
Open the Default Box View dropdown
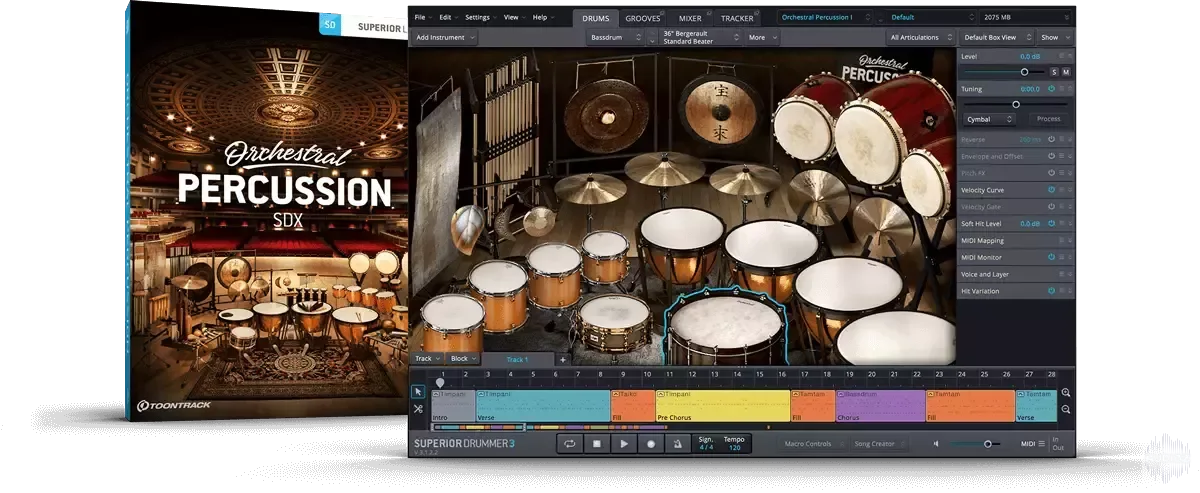[995, 37]
